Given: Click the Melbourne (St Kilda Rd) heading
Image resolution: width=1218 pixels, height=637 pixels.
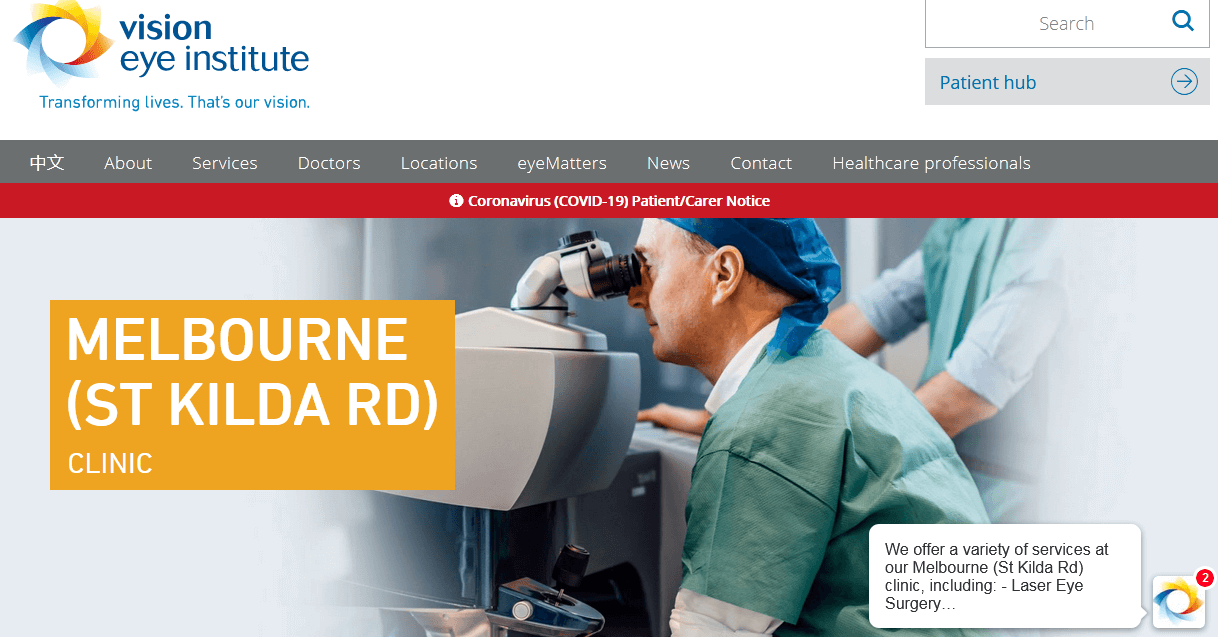Looking at the screenshot, I should (252, 371).
